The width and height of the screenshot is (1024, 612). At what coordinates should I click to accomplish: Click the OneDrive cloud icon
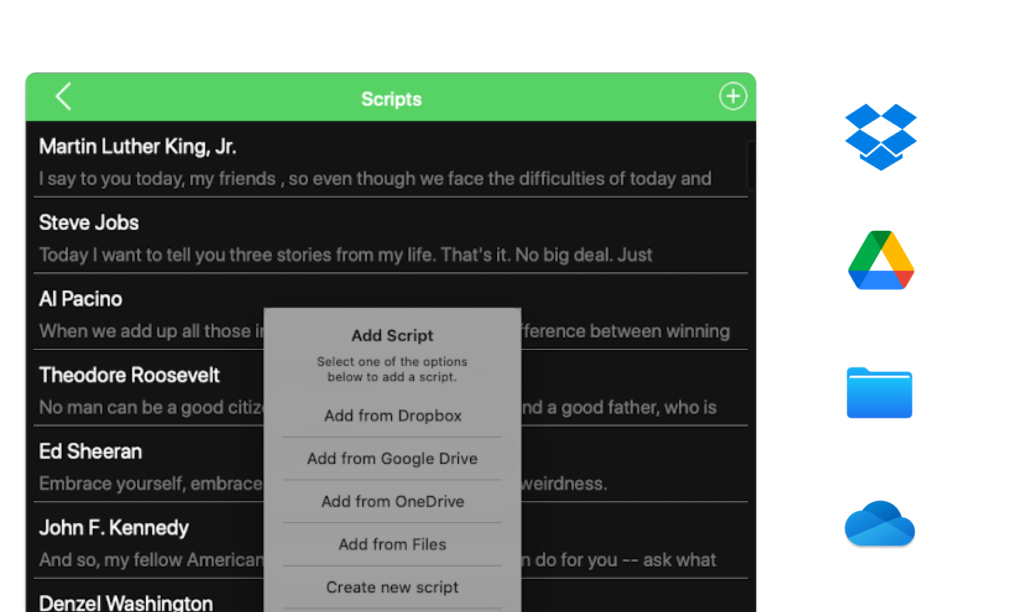879,524
